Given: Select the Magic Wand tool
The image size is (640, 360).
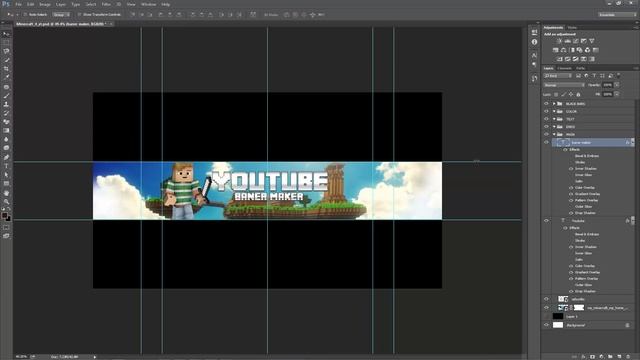Looking at the screenshot, I should tap(6, 60).
